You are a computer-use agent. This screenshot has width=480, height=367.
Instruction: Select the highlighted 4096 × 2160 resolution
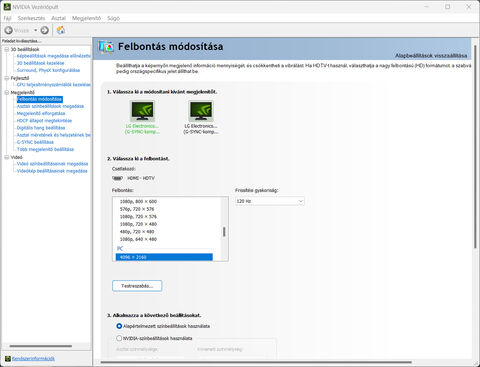(164, 257)
